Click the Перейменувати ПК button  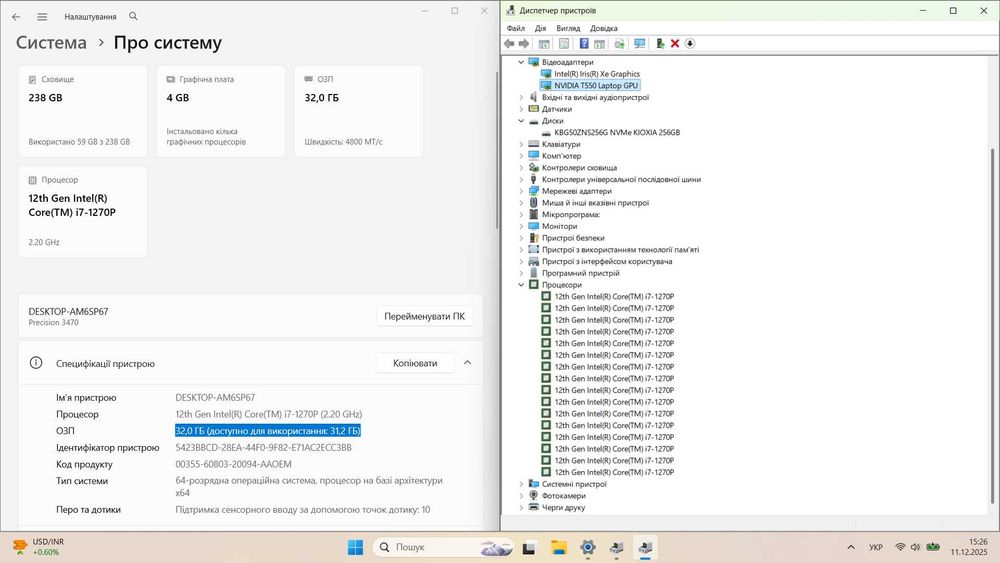click(x=424, y=316)
